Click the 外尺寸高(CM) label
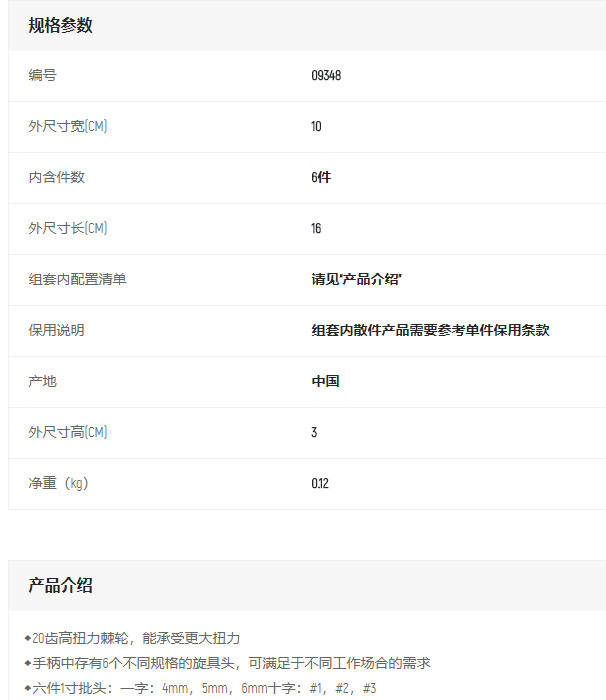 coord(68,433)
